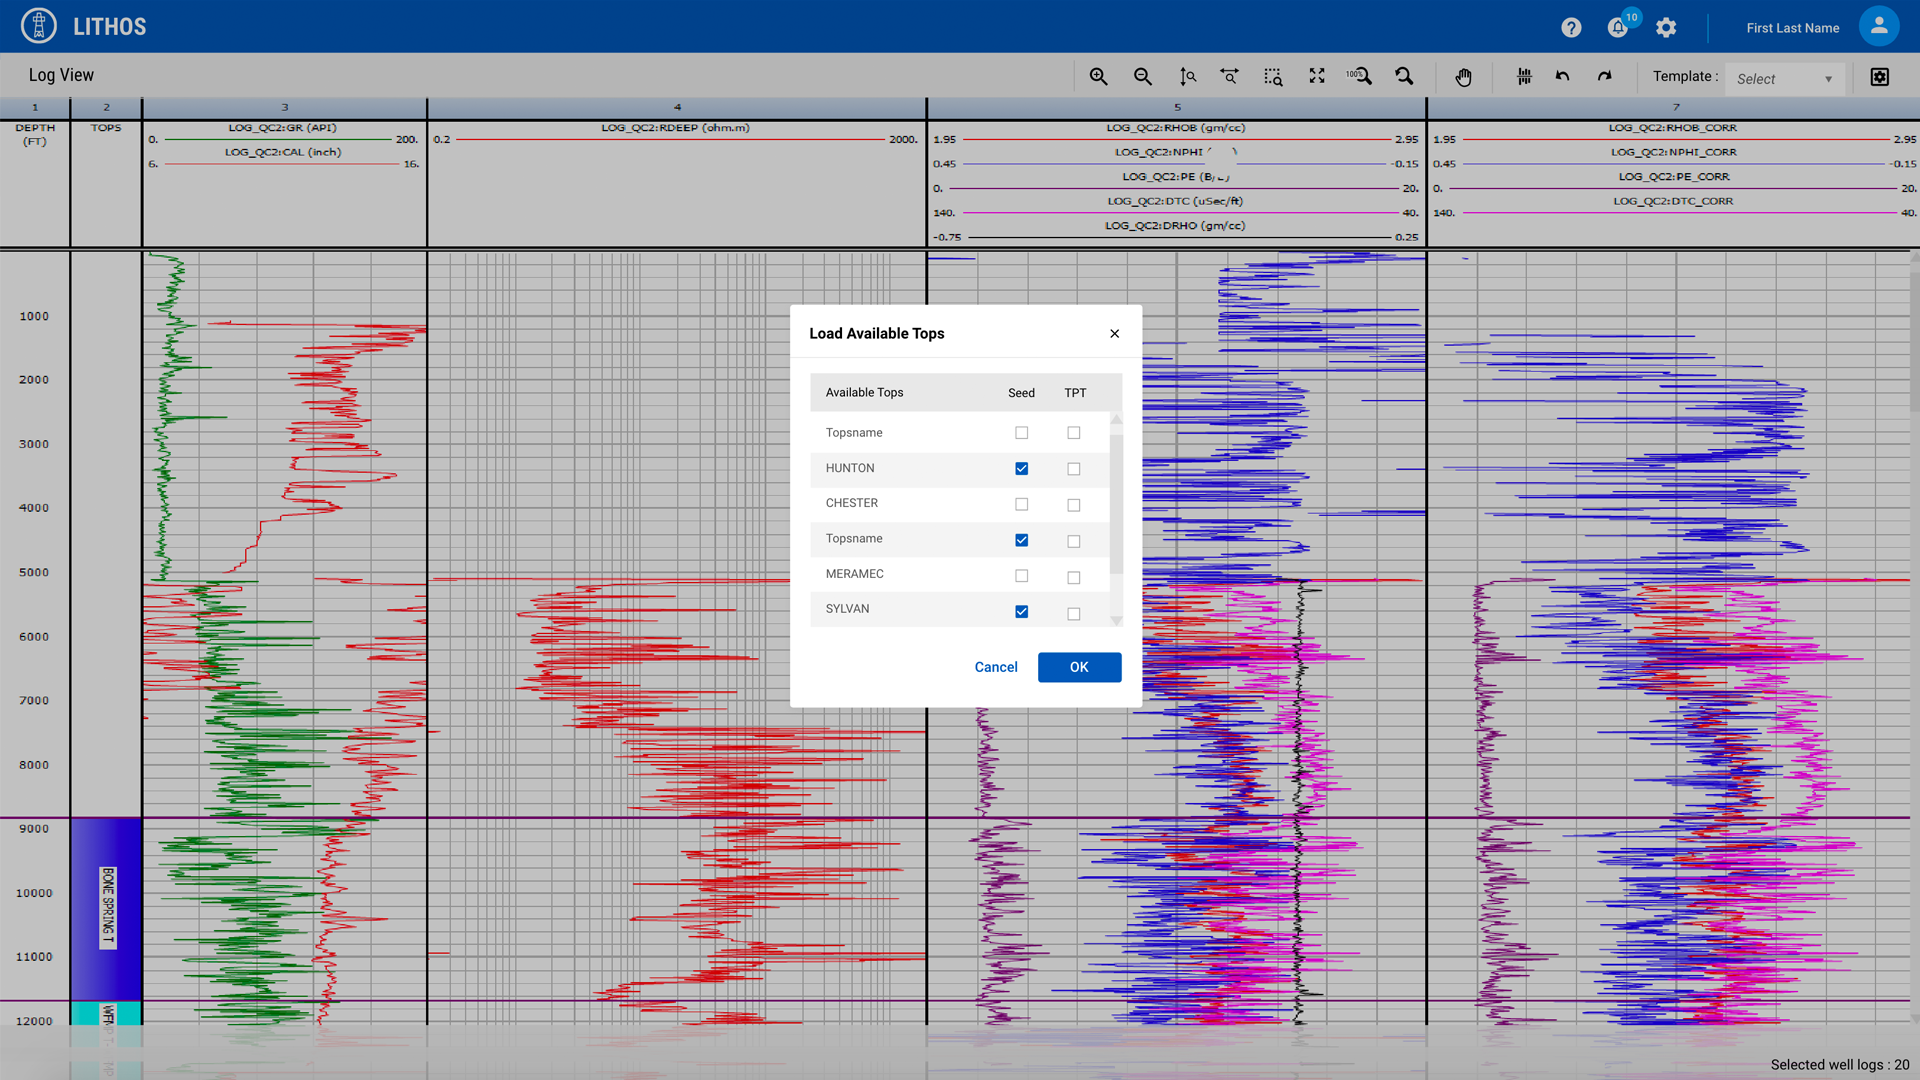Click the zoom out magnifier icon
Image resolution: width=1920 pixels, height=1080 pixels.
point(1142,77)
